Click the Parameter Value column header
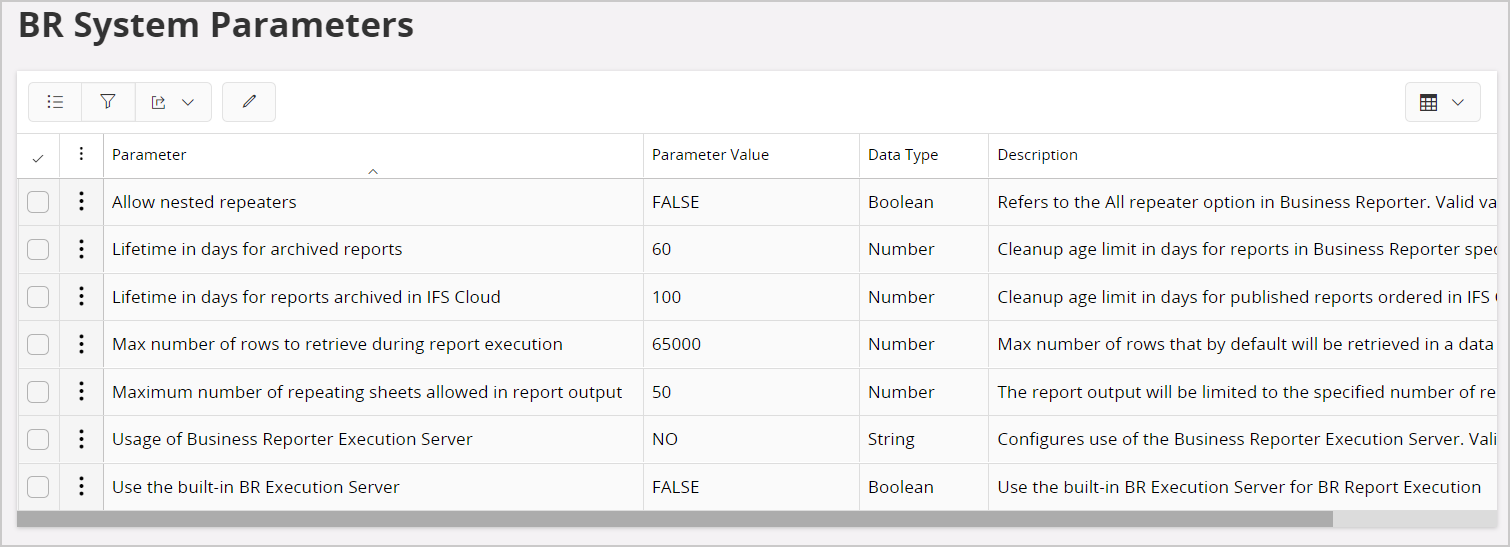The width and height of the screenshot is (1510, 547). [710, 155]
